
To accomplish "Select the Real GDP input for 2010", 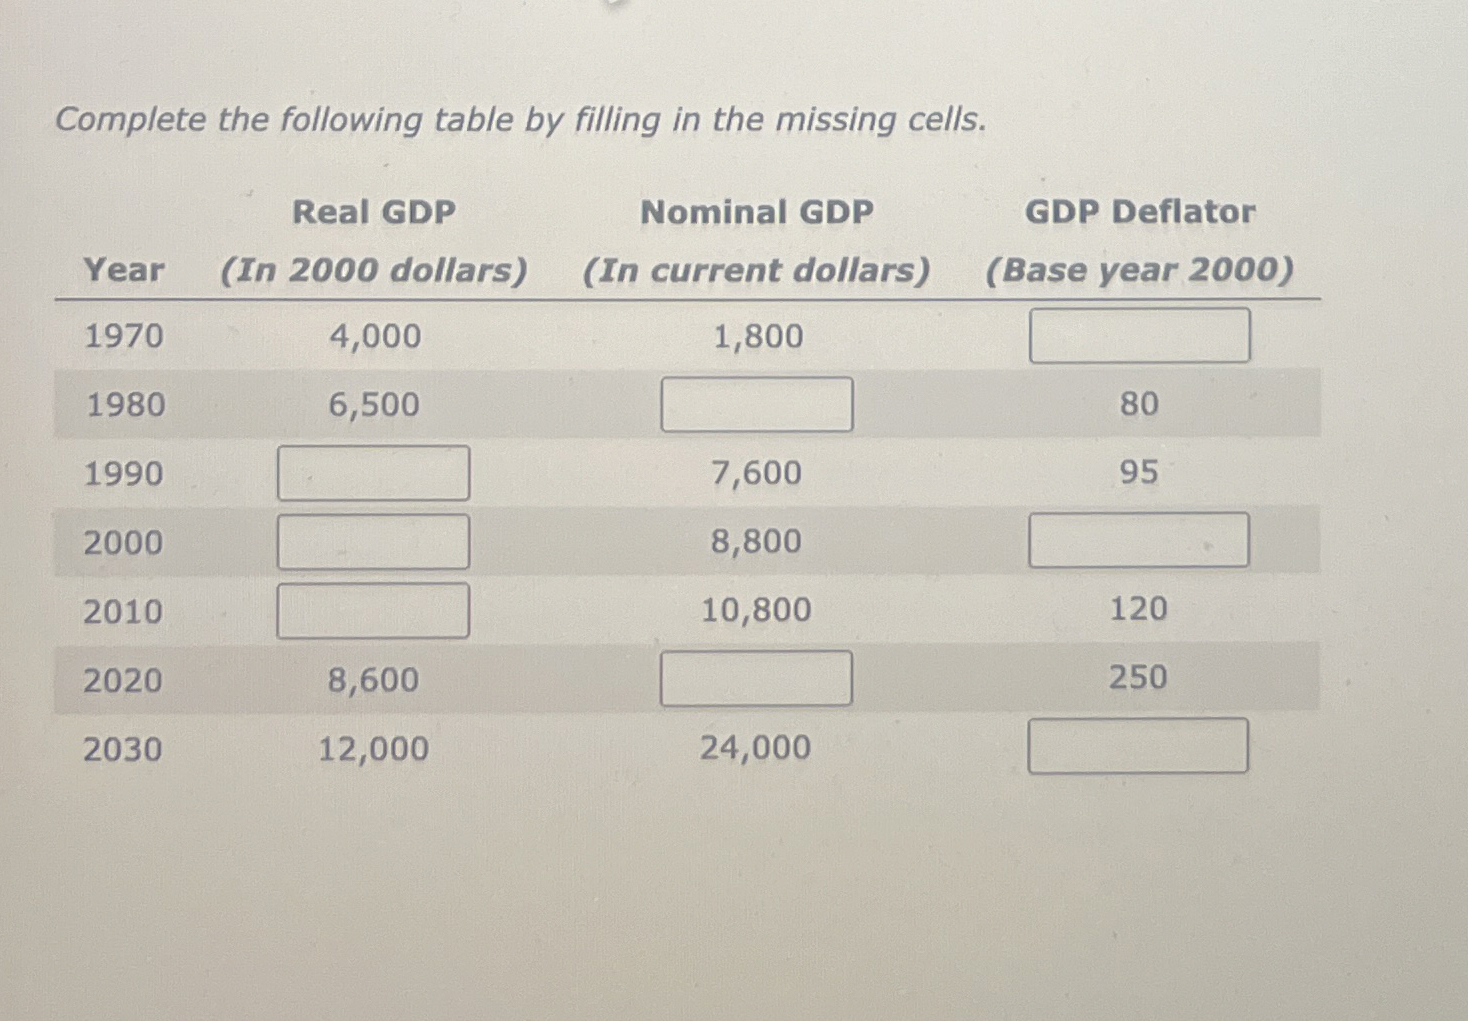I will (x=373, y=610).
